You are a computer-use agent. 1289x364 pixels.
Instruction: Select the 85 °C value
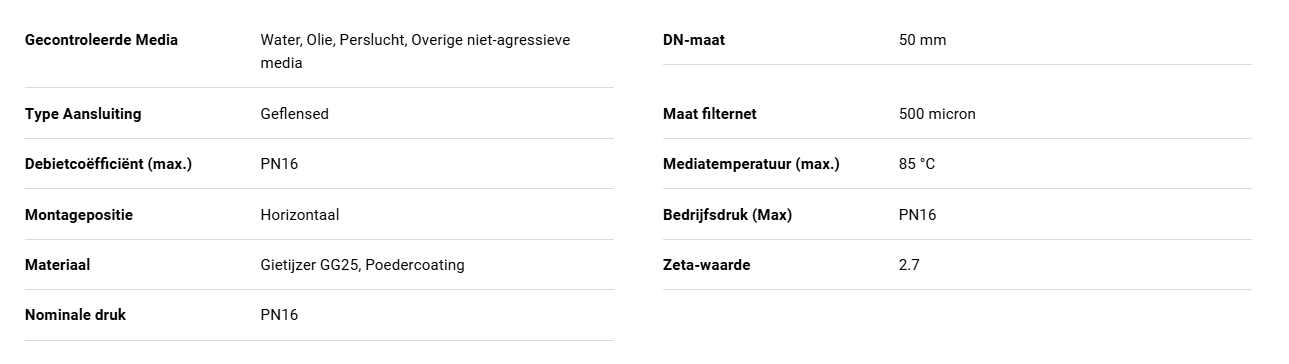pos(917,164)
